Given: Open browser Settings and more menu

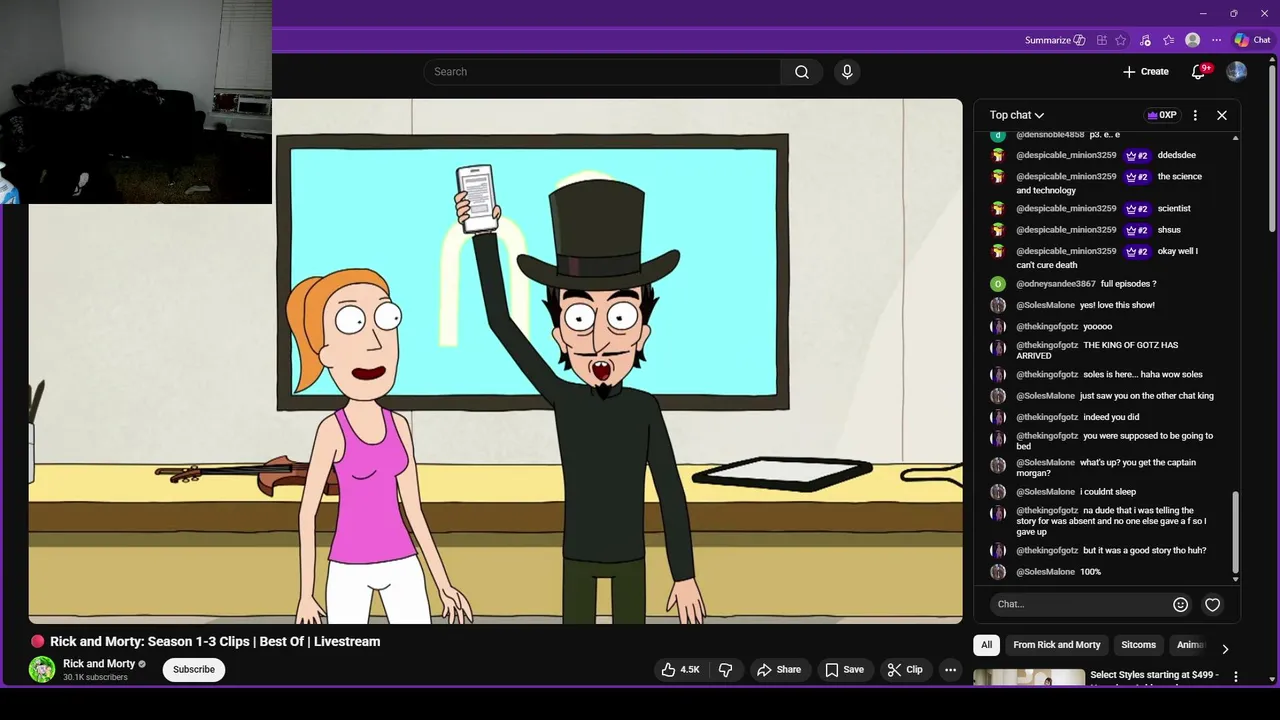Looking at the screenshot, I should point(1216,40).
